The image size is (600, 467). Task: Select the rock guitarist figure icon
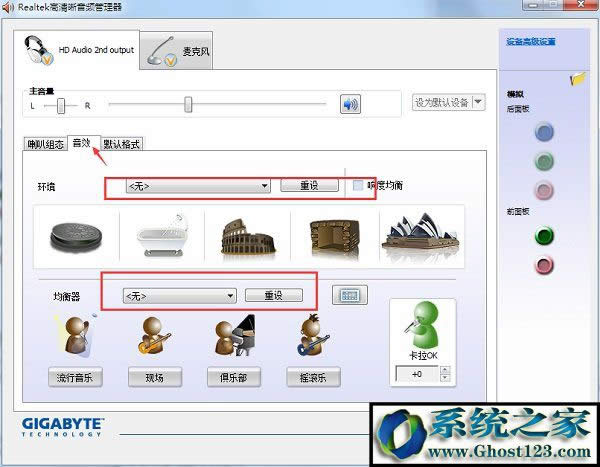tap(313, 336)
